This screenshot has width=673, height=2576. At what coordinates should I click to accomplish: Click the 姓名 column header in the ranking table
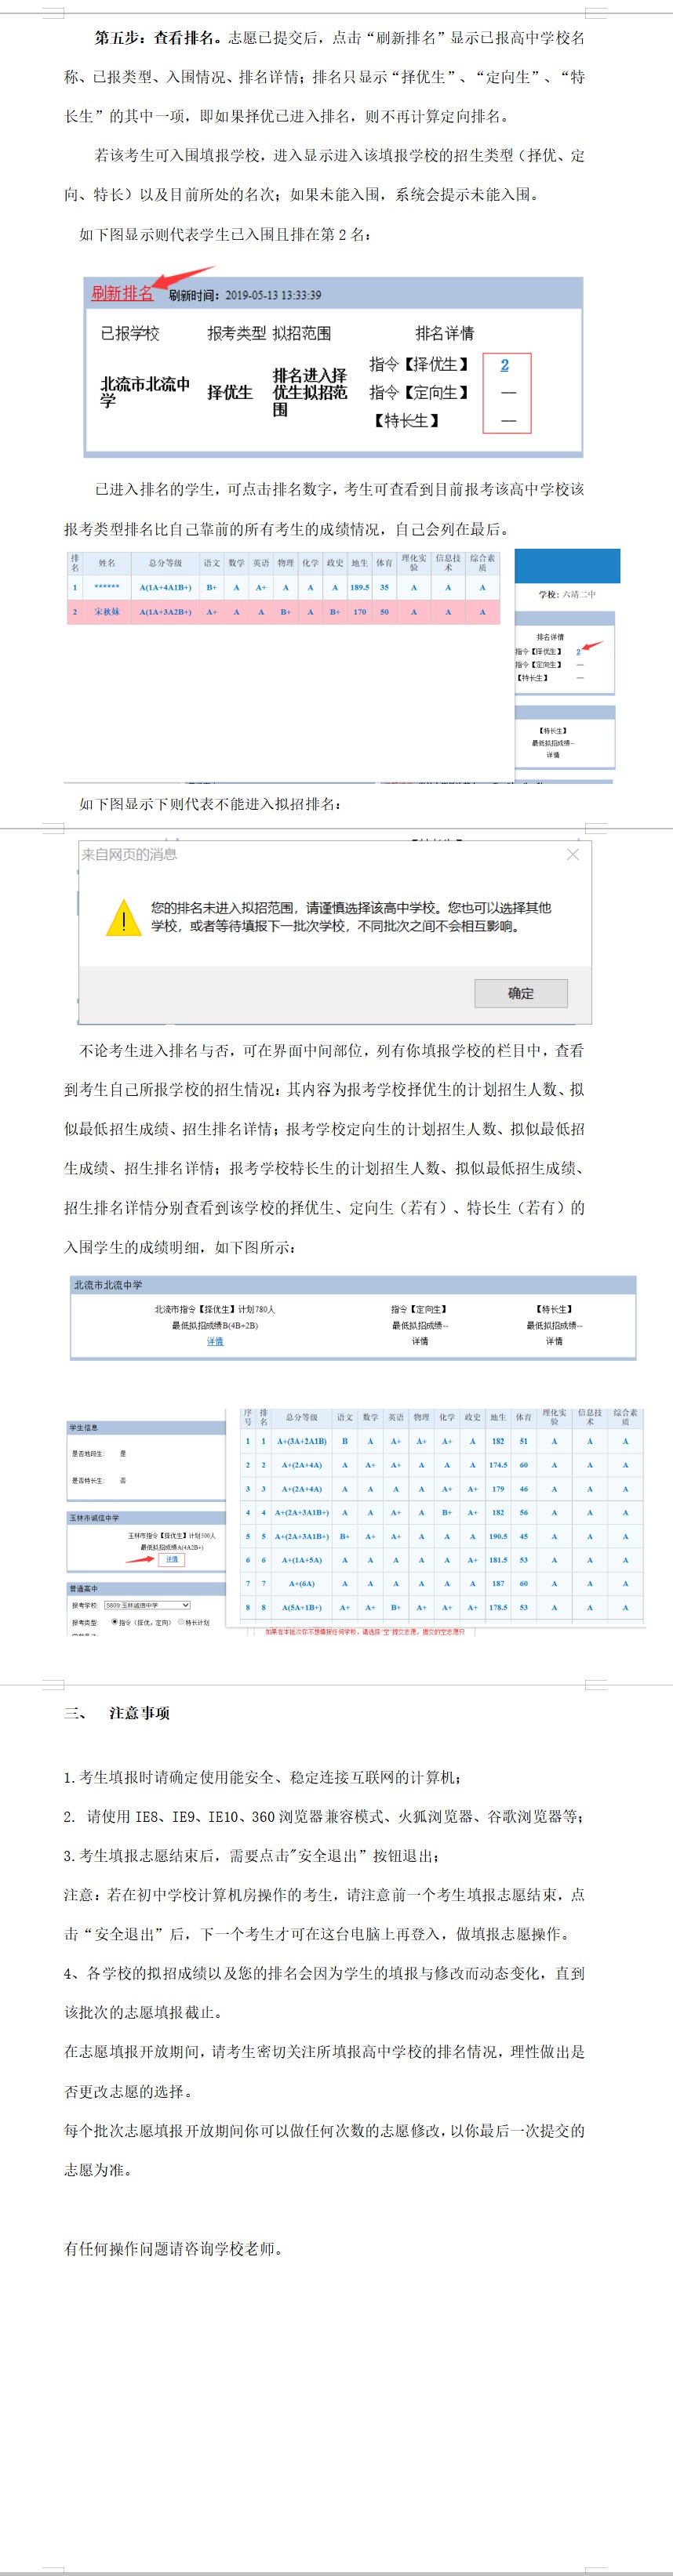pyautogui.click(x=107, y=563)
